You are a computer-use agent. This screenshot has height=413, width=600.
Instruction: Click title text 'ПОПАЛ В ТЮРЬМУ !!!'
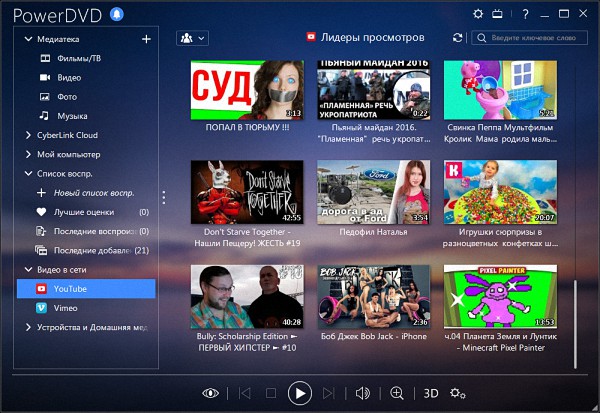point(247,127)
